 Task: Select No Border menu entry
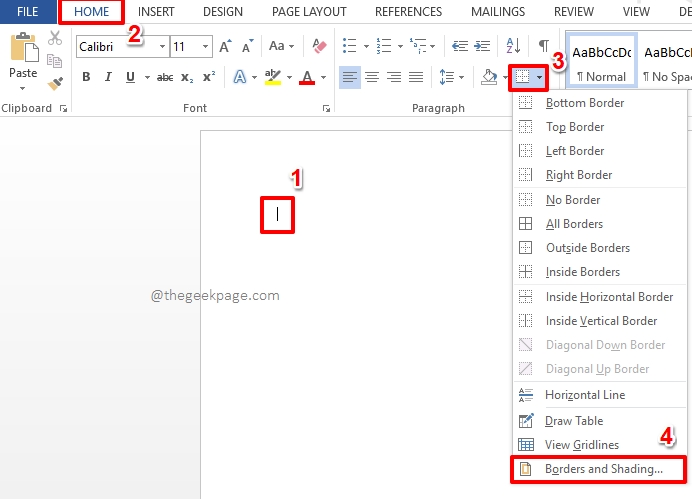pos(600,200)
